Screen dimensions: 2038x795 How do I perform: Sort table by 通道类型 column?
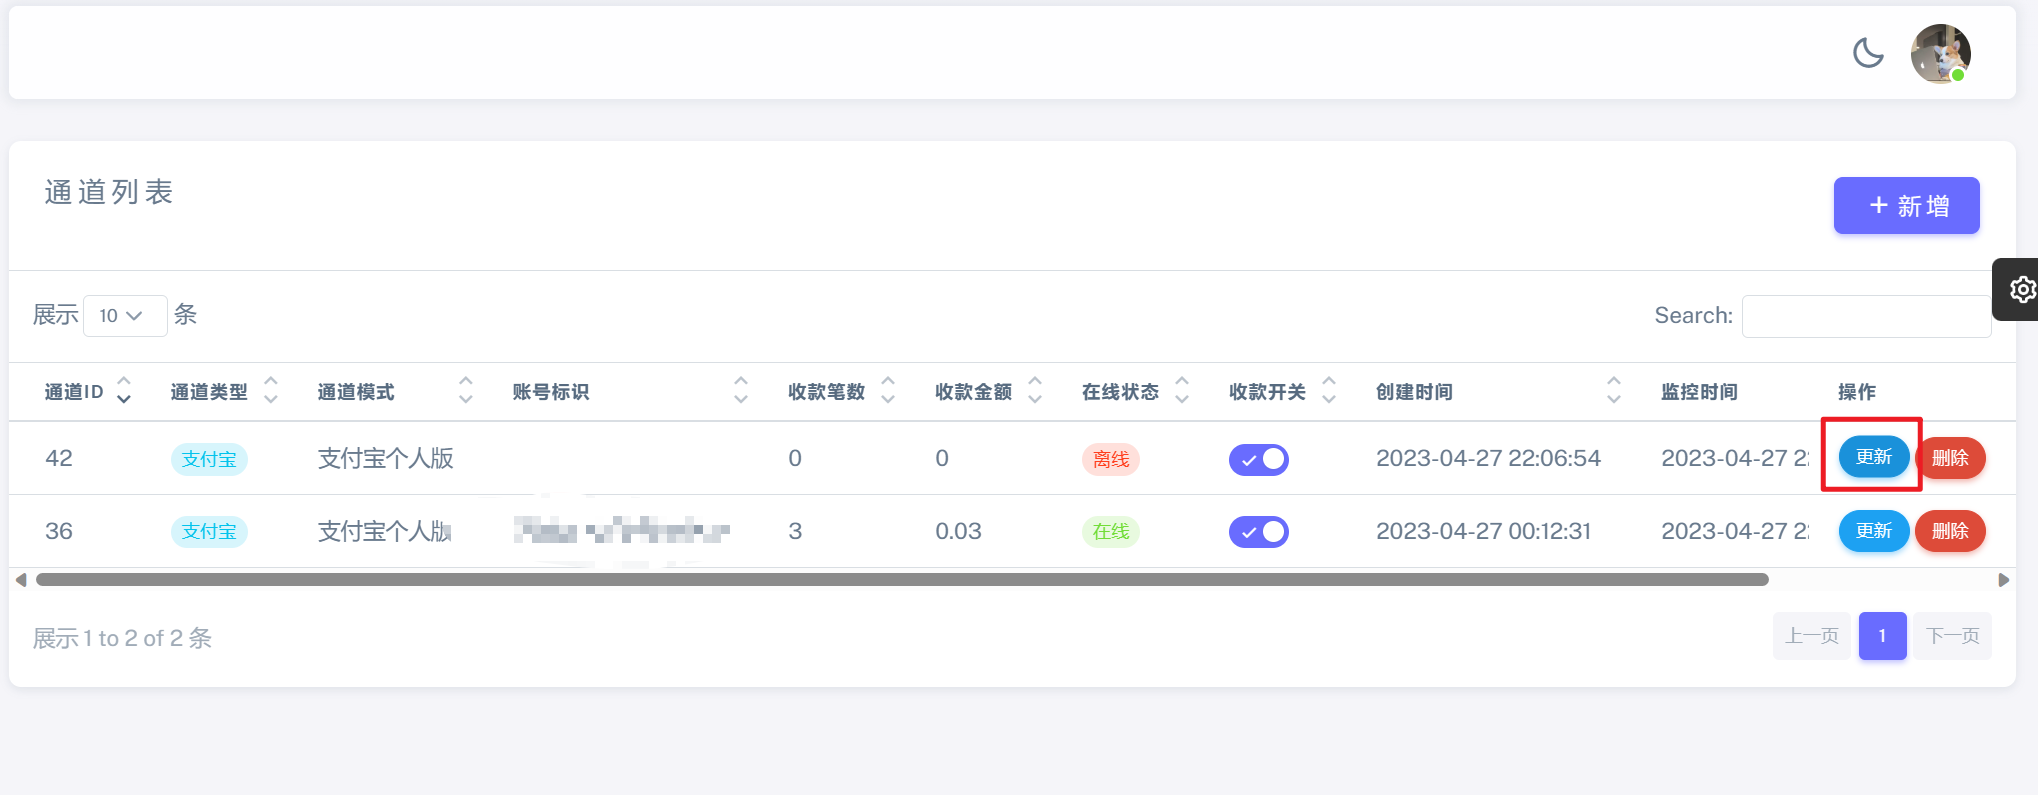[270, 390]
